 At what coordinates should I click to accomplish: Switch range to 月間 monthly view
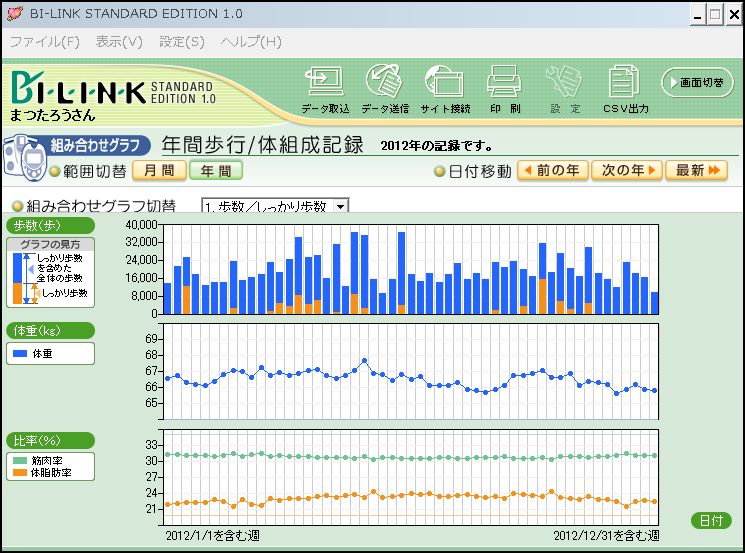[159, 171]
